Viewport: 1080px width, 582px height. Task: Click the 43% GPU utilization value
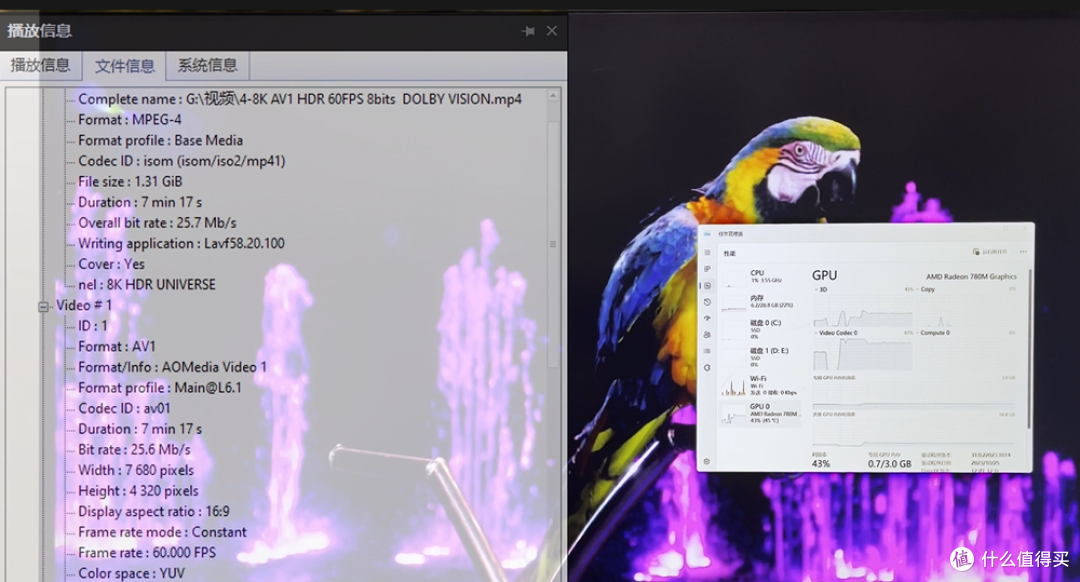point(821,464)
